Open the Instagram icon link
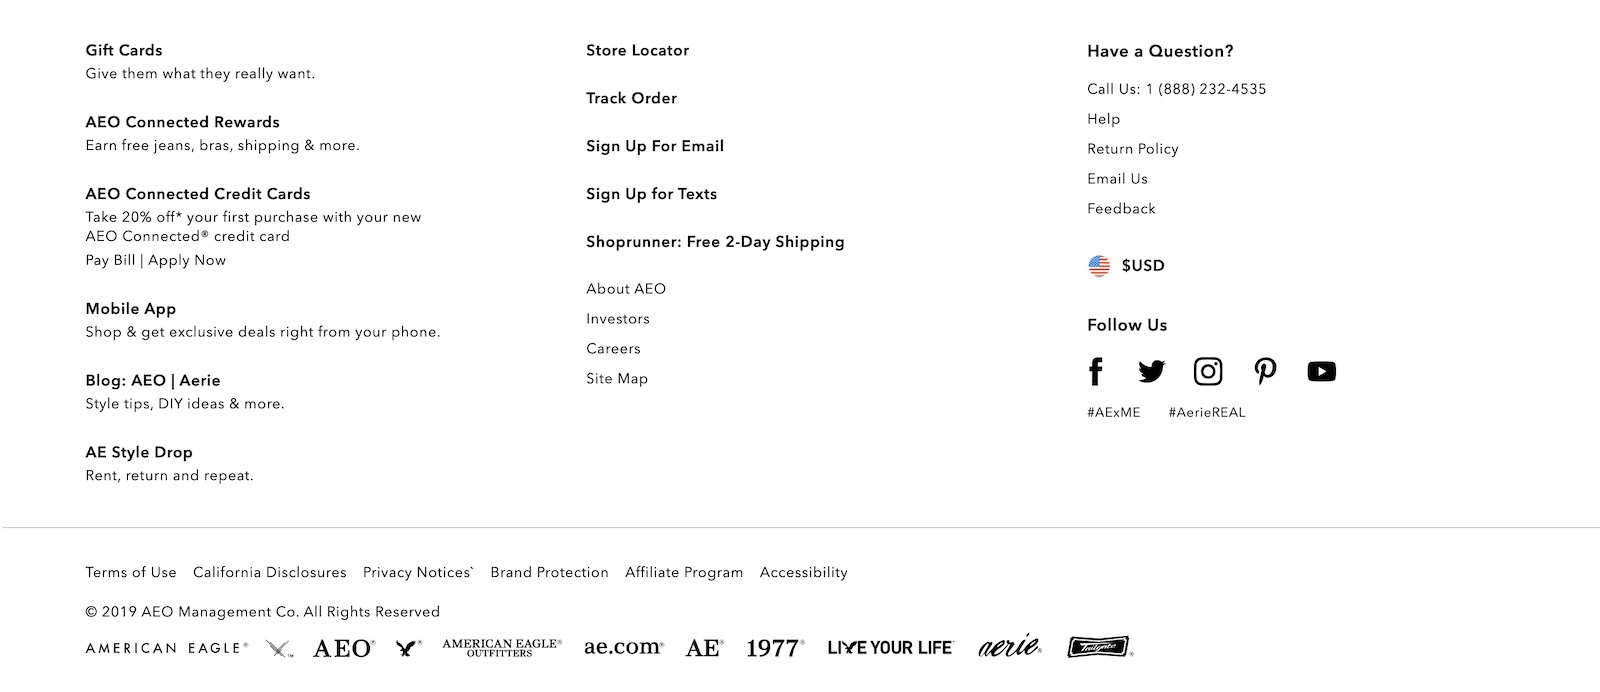Viewport: 1600px width, 692px height. pyautogui.click(x=1208, y=372)
